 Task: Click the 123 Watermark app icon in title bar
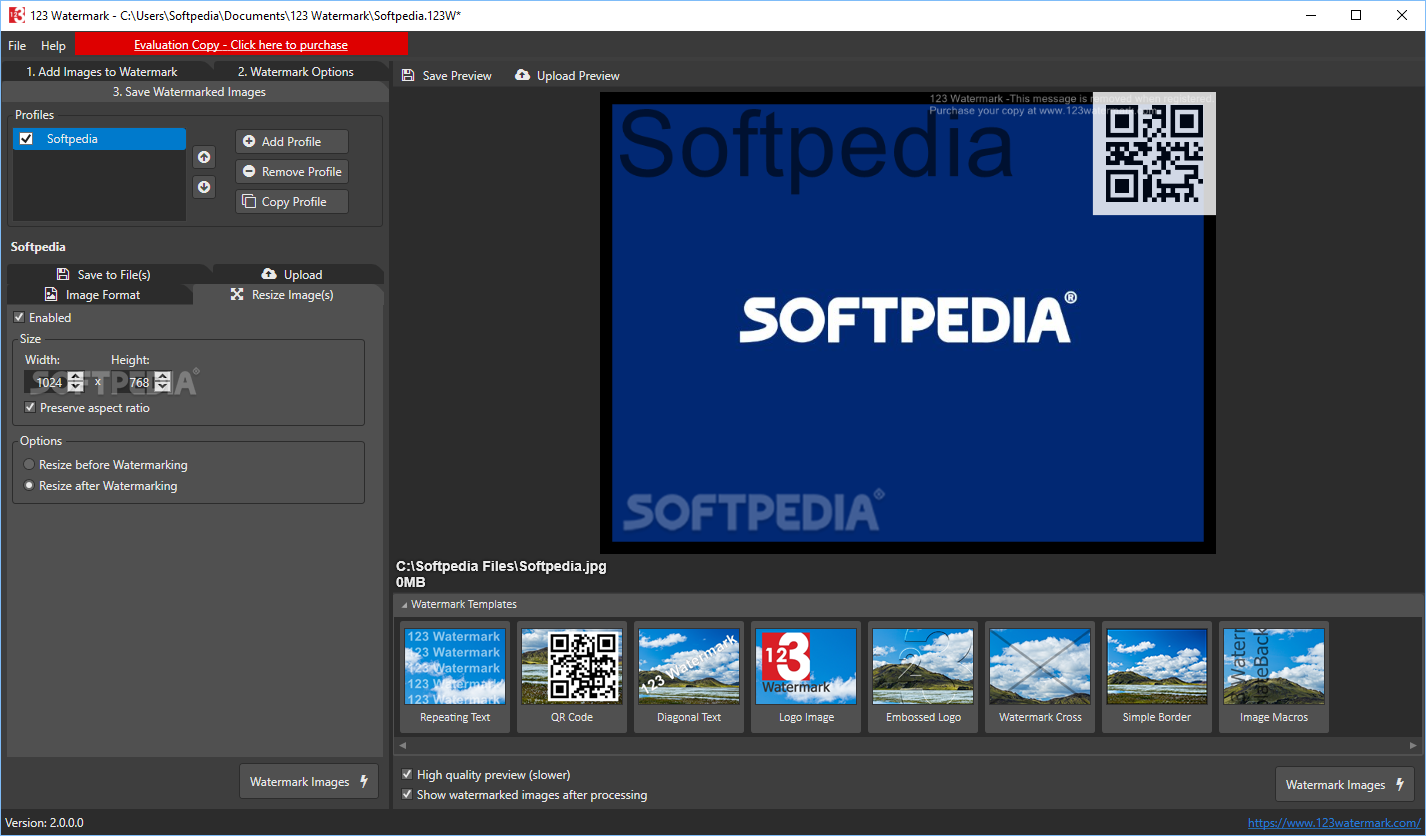tap(15, 15)
